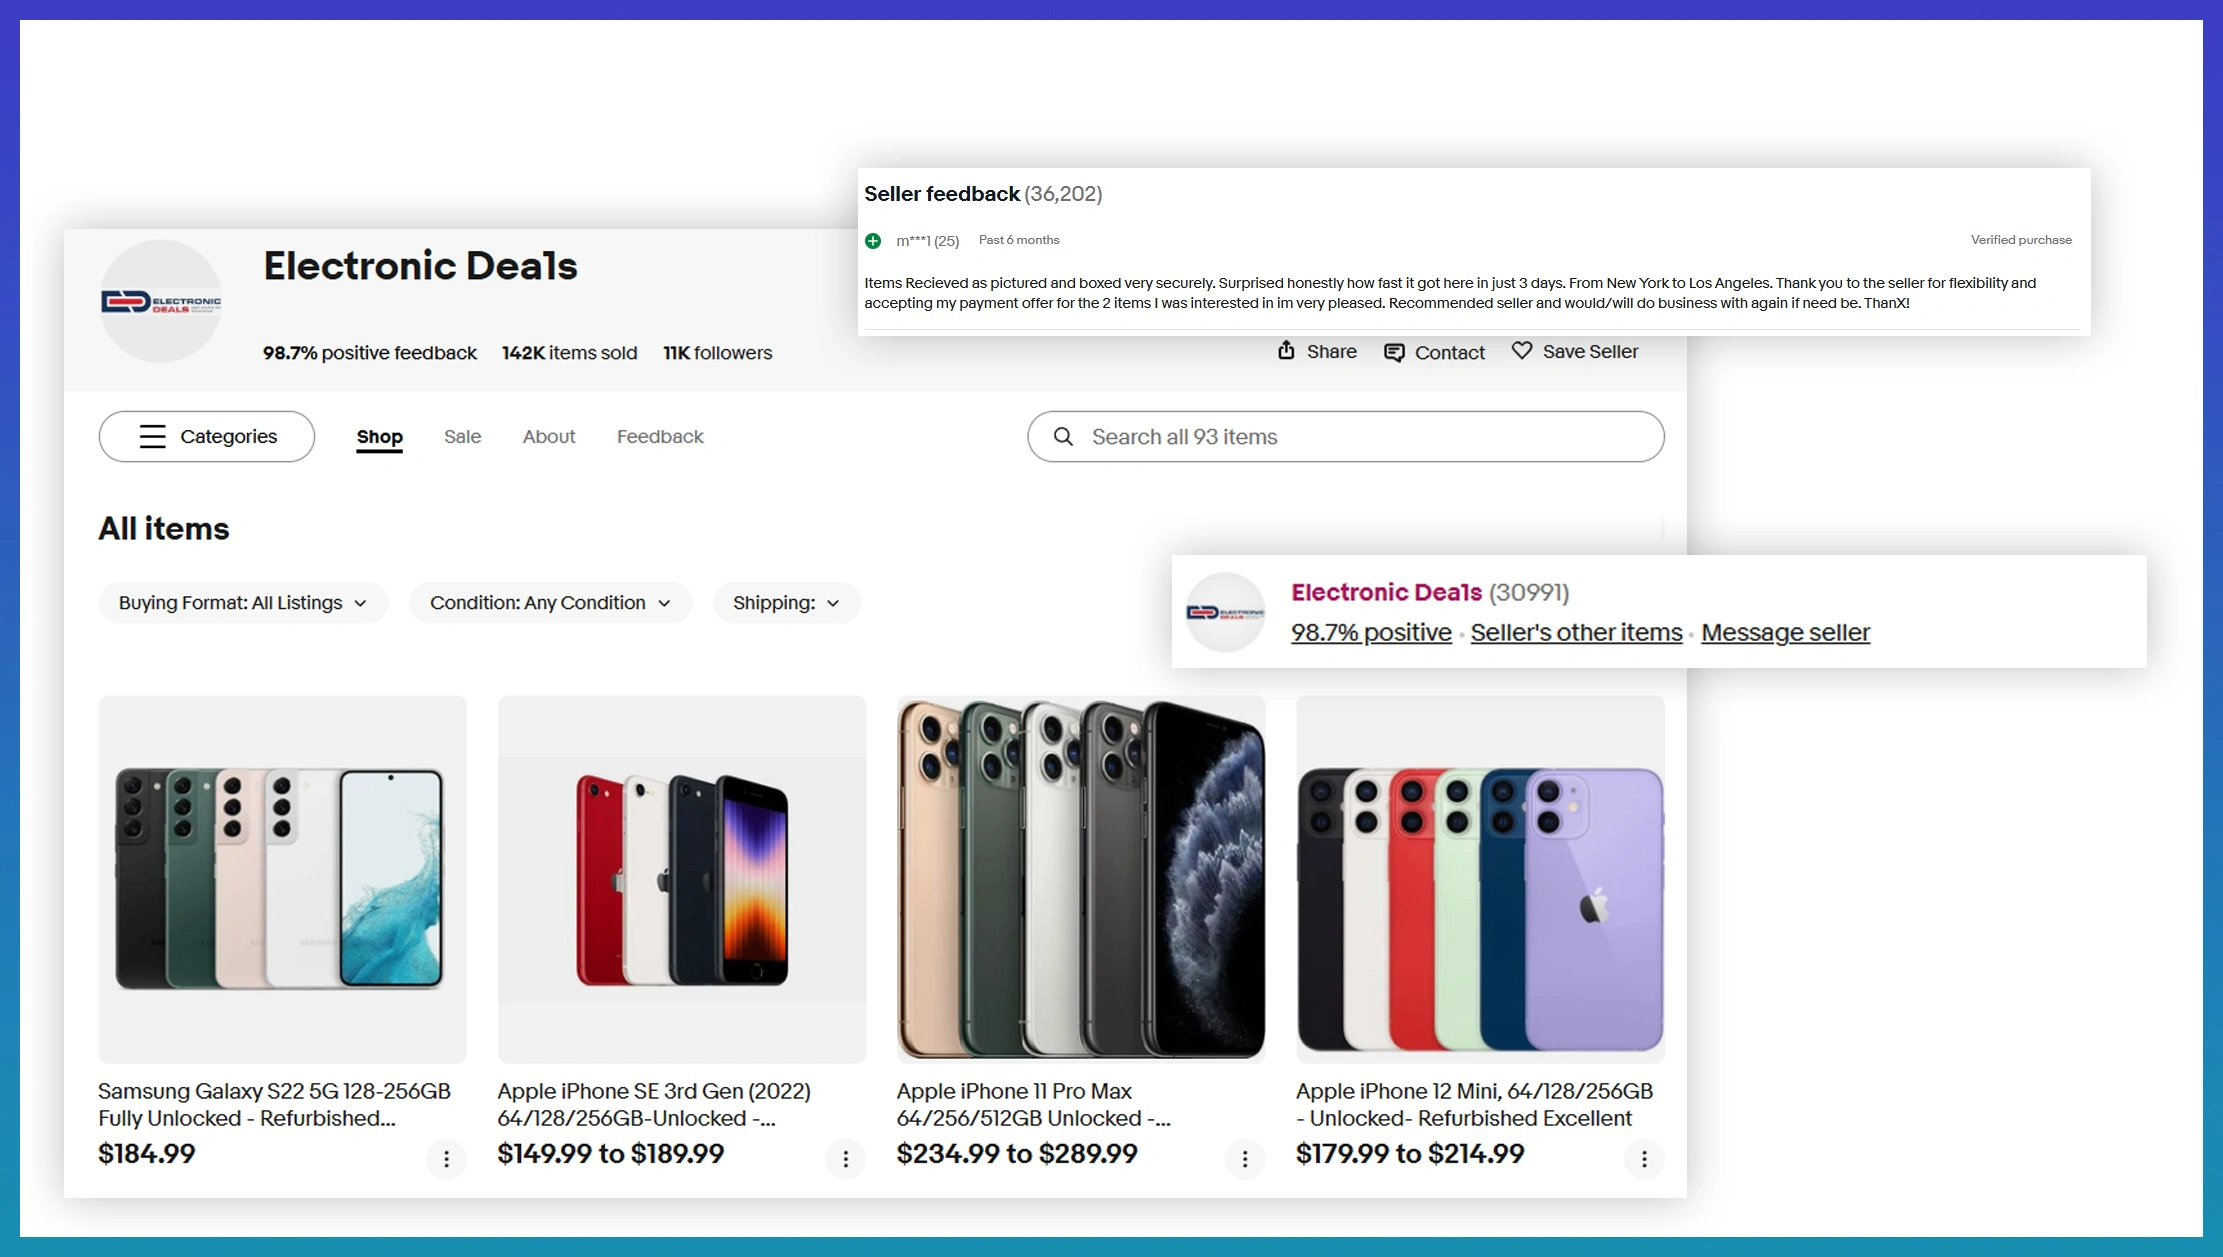Open the iPhone 11 Pro Max thumbnail
The width and height of the screenshot is (2223, 1257).
tap(1080, 879)
